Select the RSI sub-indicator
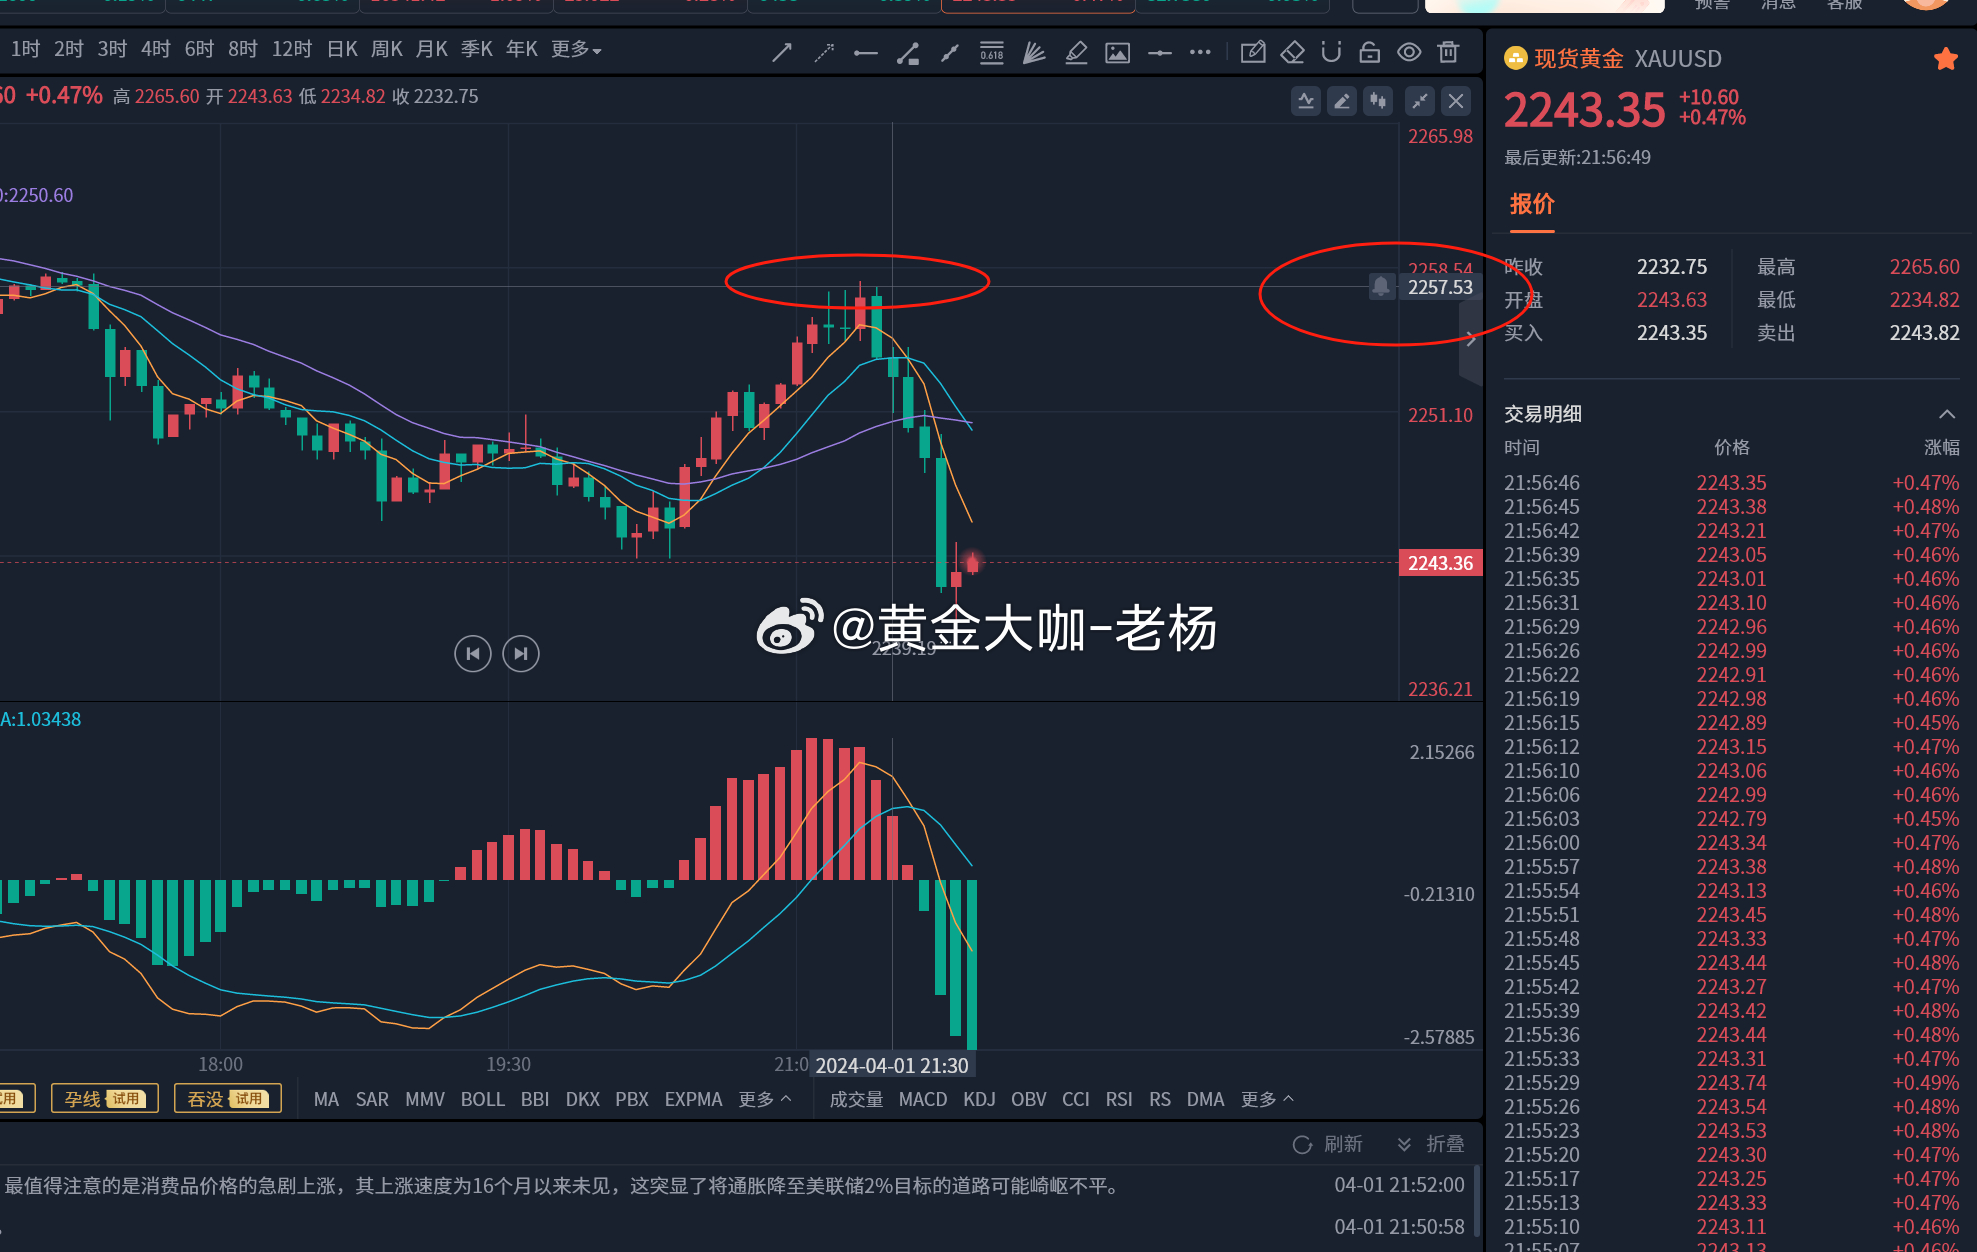The width and height of the screenshot is (1977, 1252). (x=1119, y=1099)
